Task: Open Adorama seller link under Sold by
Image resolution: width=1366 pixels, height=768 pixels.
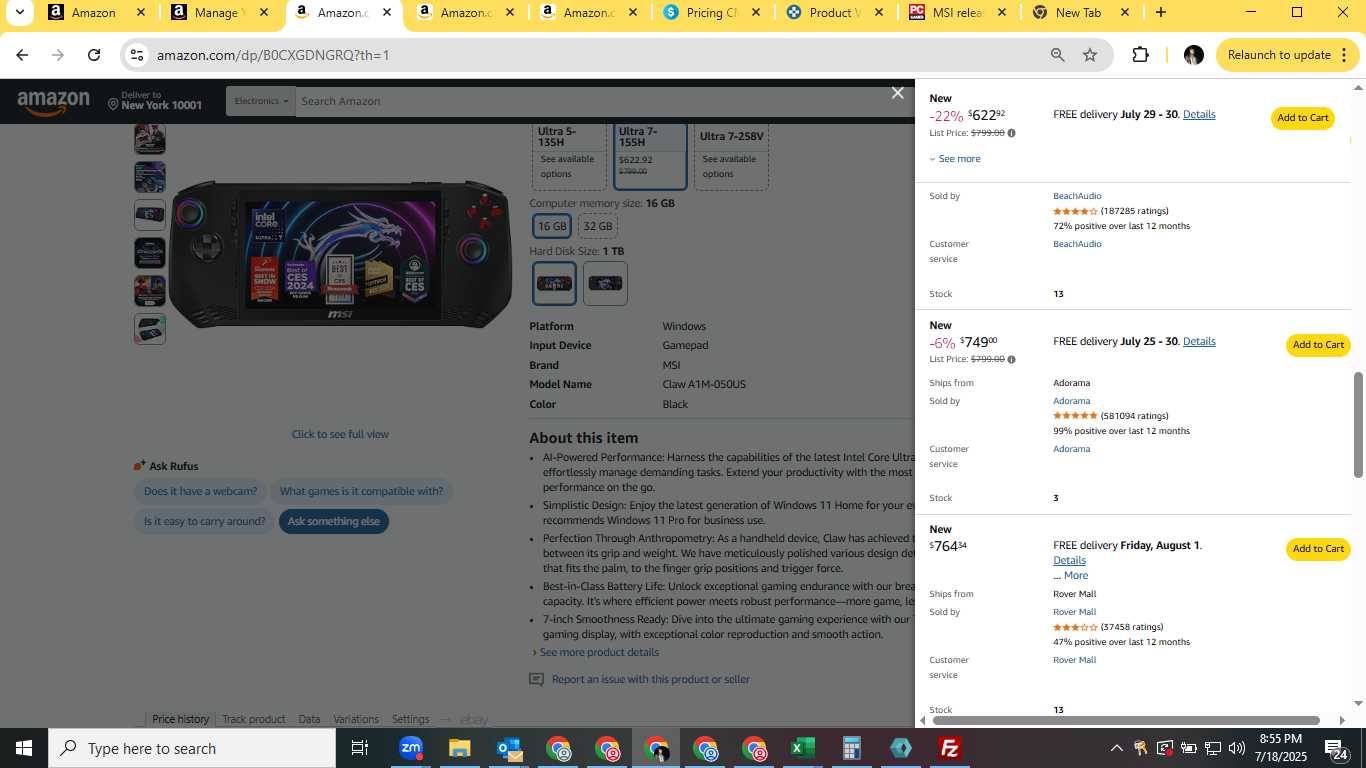Action: tap(1071, 401)
